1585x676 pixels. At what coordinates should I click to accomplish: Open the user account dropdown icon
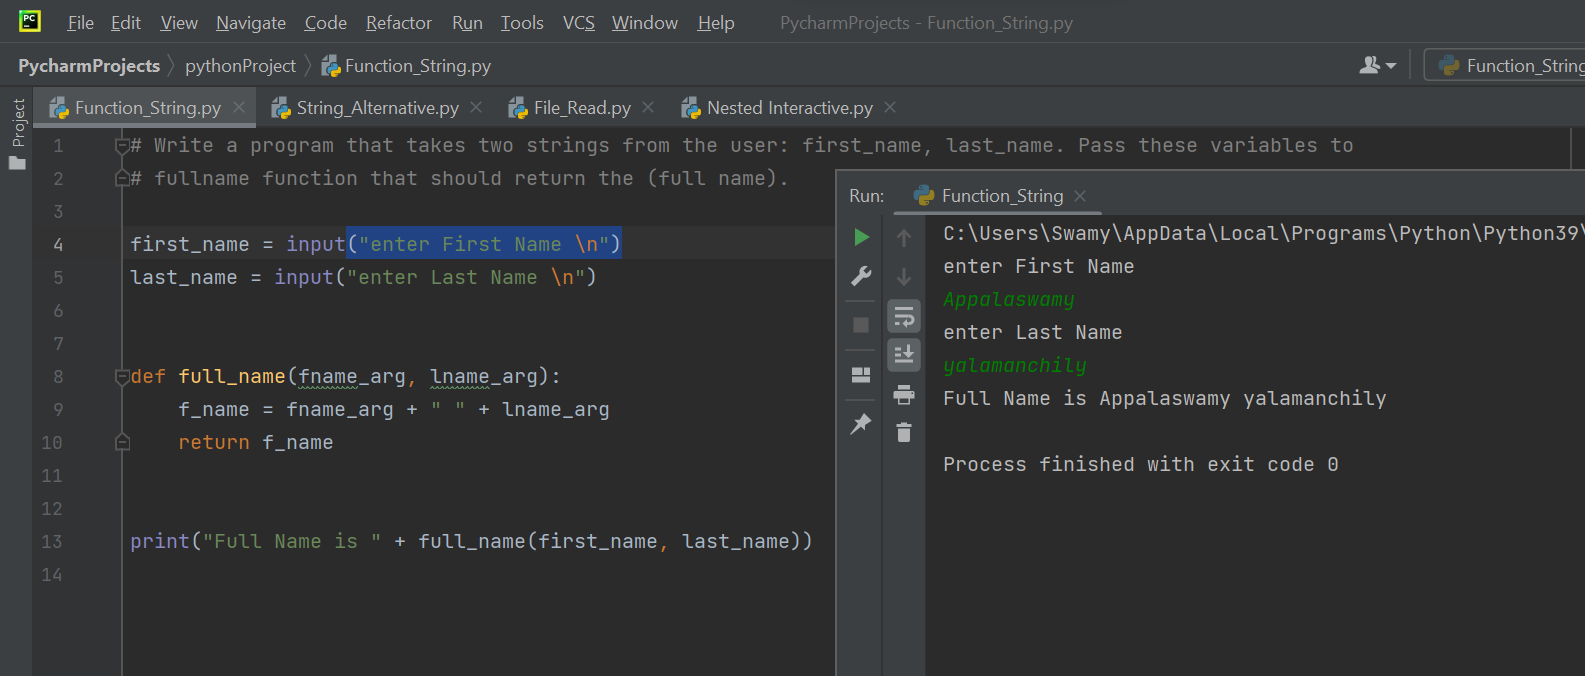click(x=1377, y=65)
